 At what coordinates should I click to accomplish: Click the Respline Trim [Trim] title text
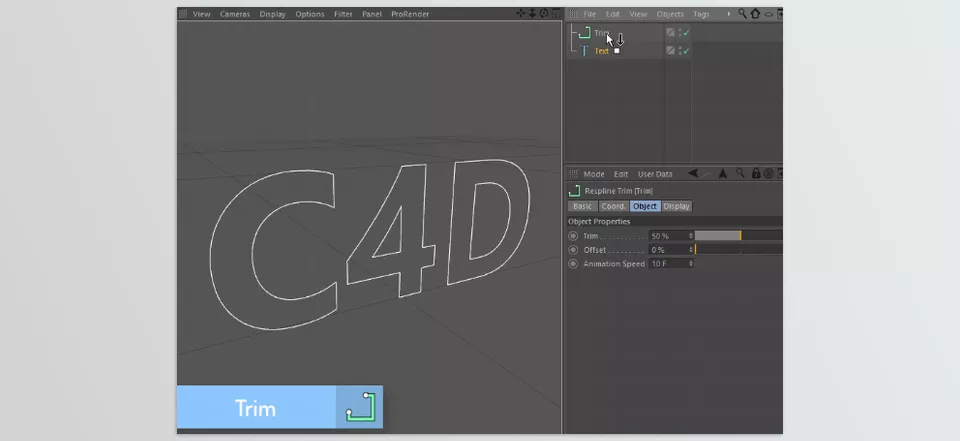pyautogui.click(x=618, y=191)
